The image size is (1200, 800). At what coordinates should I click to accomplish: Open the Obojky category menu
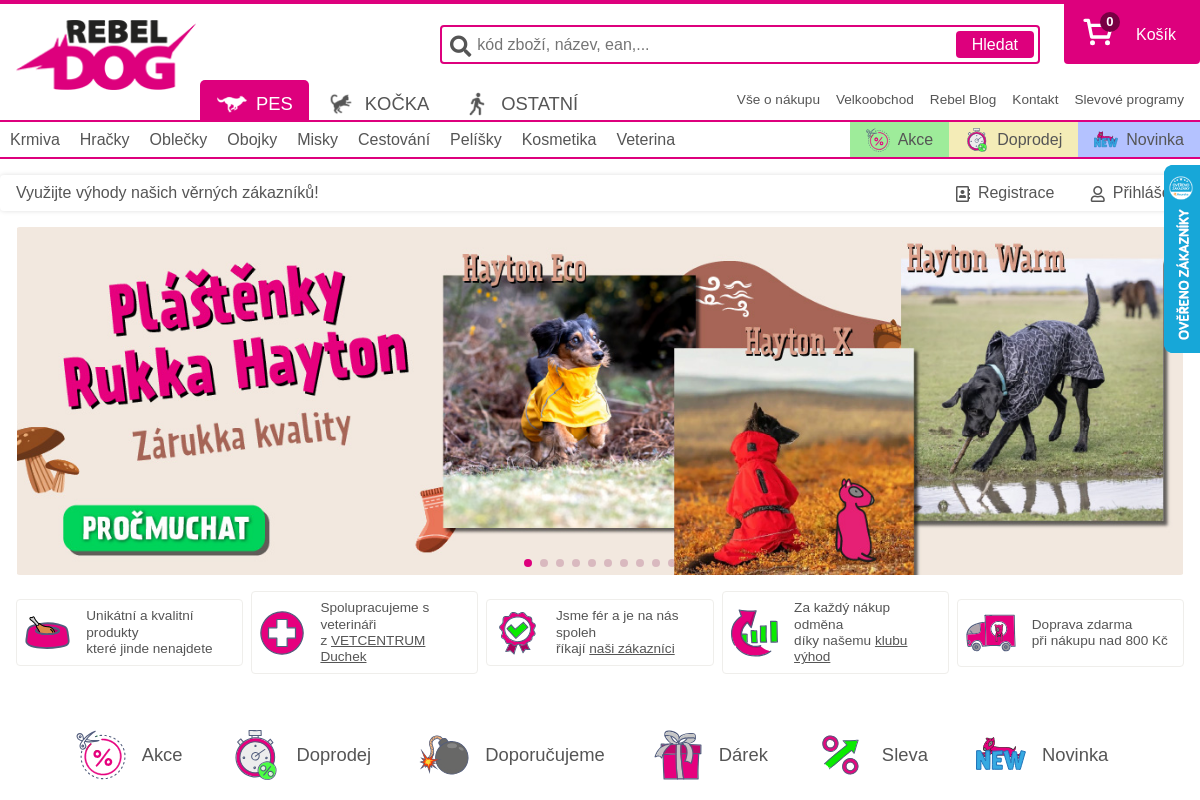click(x=252, y=140)
